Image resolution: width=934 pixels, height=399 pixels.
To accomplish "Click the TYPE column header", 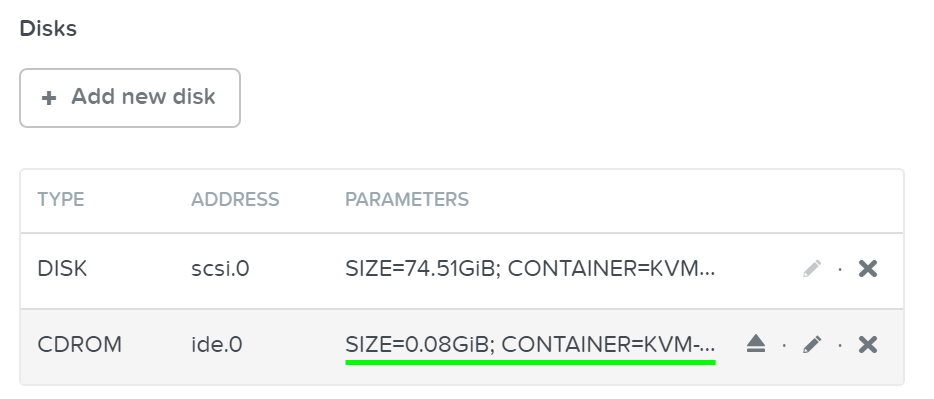I will point(61,200).
